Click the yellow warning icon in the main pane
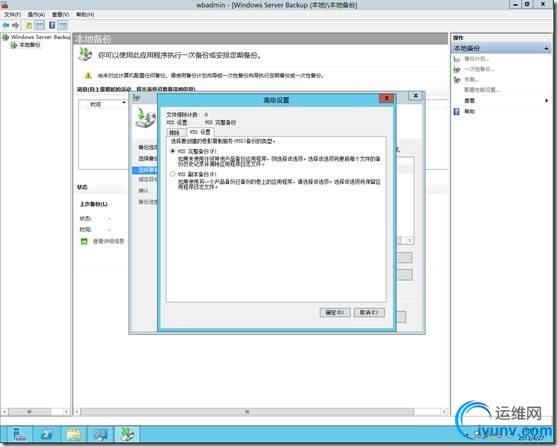The image size is (558, 447). [x=88, y=75]
